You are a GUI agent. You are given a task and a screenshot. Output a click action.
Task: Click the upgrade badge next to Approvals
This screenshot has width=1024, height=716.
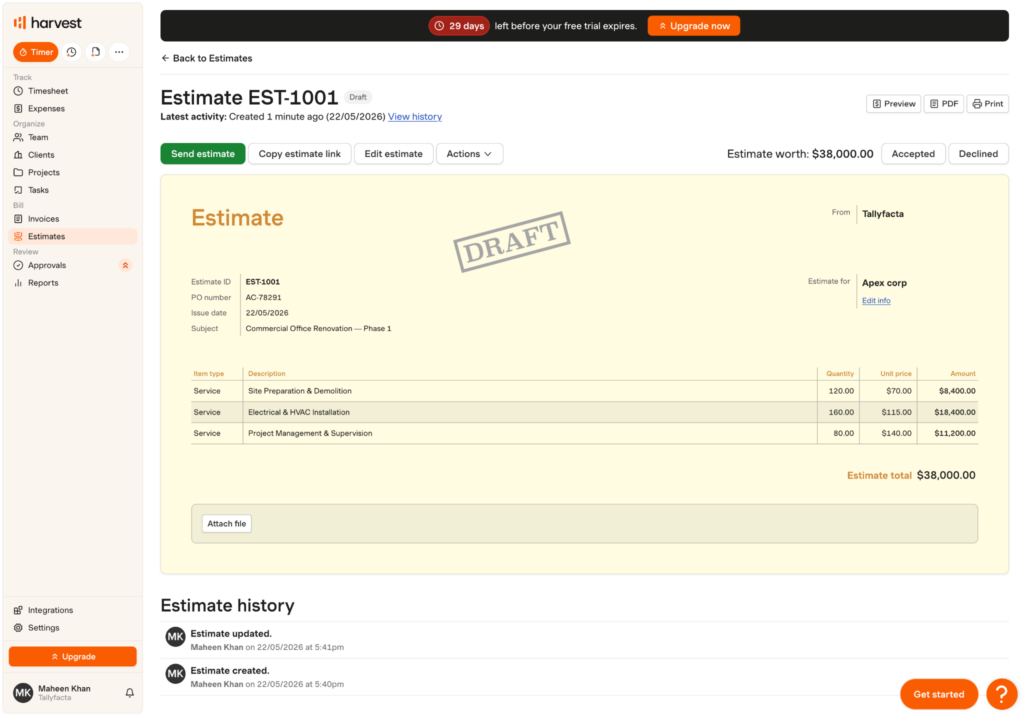(125, 265)
